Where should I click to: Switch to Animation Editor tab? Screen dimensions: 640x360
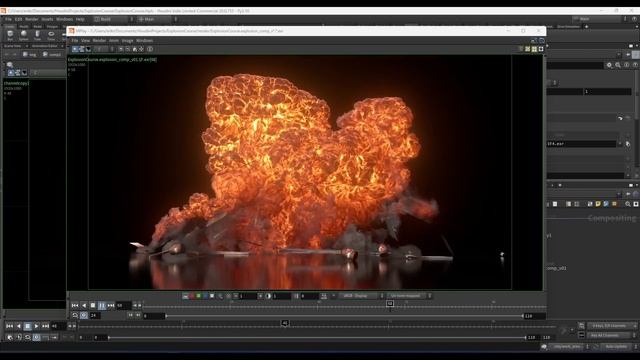[44, 46]
